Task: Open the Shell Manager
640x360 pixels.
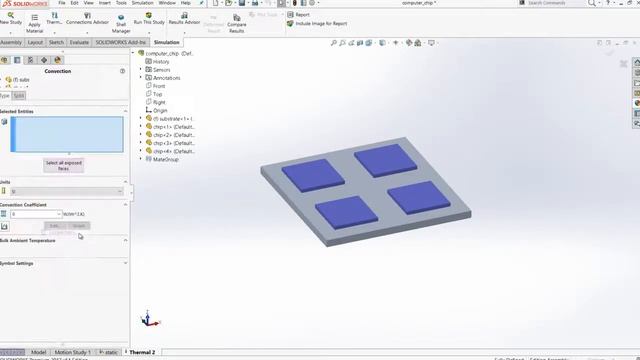Action: tap(121, 23)
